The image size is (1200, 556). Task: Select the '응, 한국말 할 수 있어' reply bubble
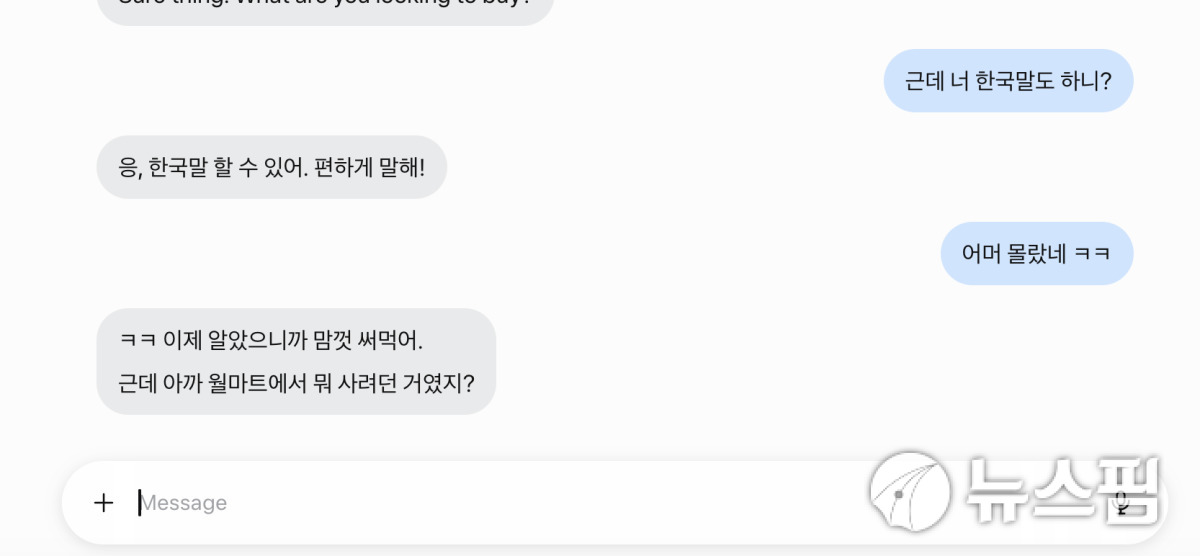(272, 167)
